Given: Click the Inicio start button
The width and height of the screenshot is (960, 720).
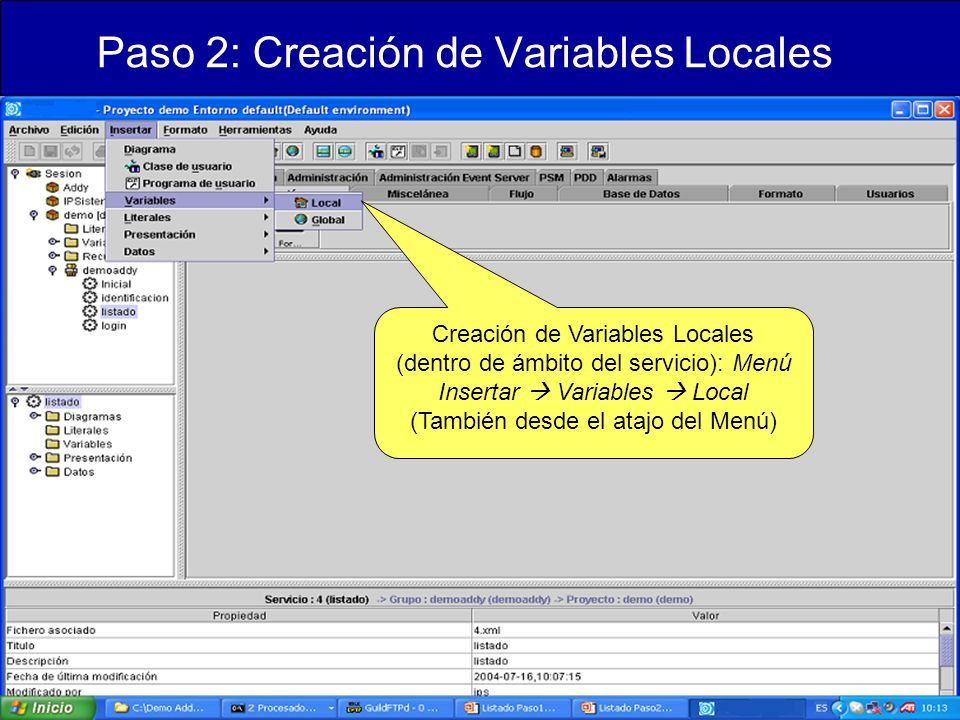Looking at the screenshot, I should (x=48, y=708).
